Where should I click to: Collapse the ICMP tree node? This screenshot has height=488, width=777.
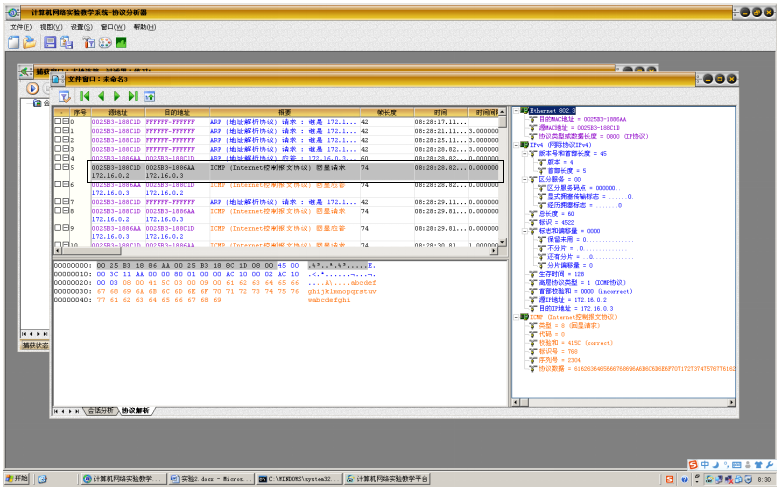click(516, 317)
